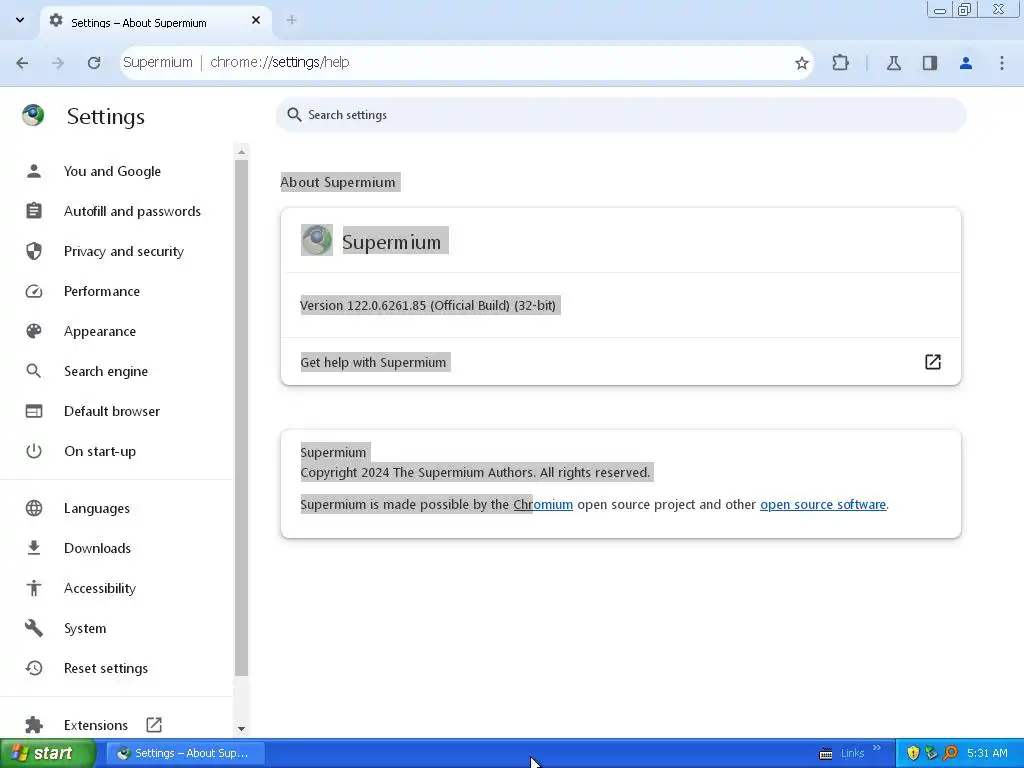Open the Extensions puzzle-piece toolbar icon
The image size is (1024, 768).
coord(840,63)
